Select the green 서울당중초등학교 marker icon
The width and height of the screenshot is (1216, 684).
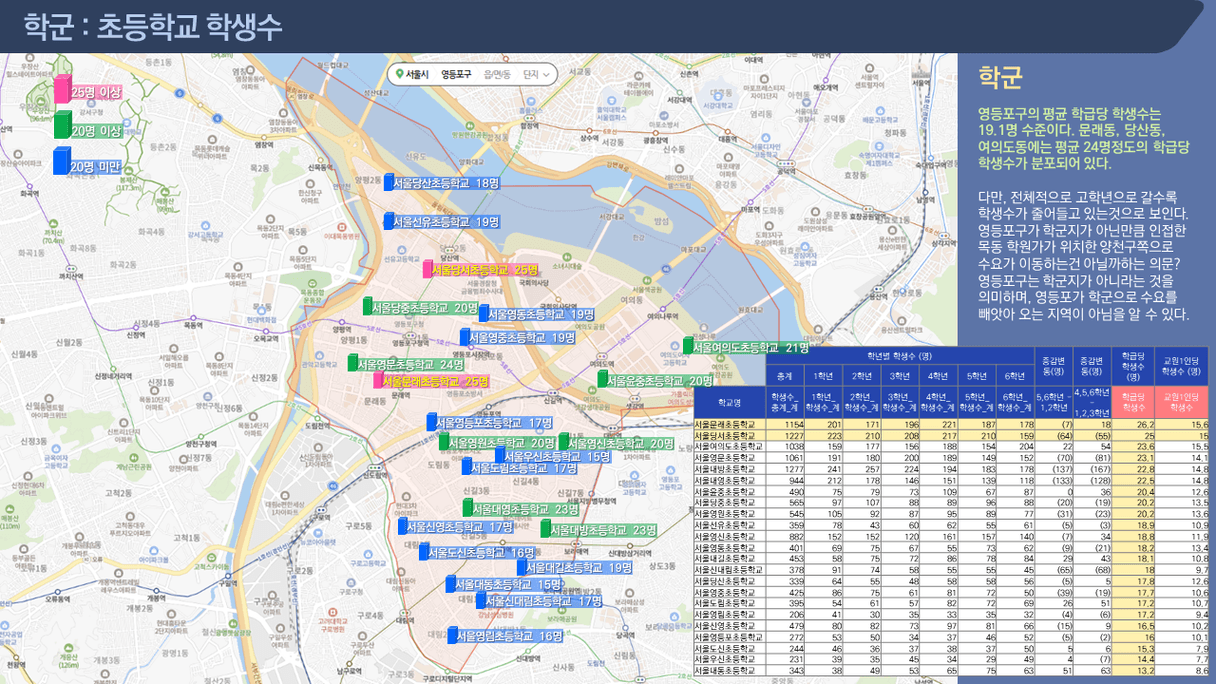367,307
